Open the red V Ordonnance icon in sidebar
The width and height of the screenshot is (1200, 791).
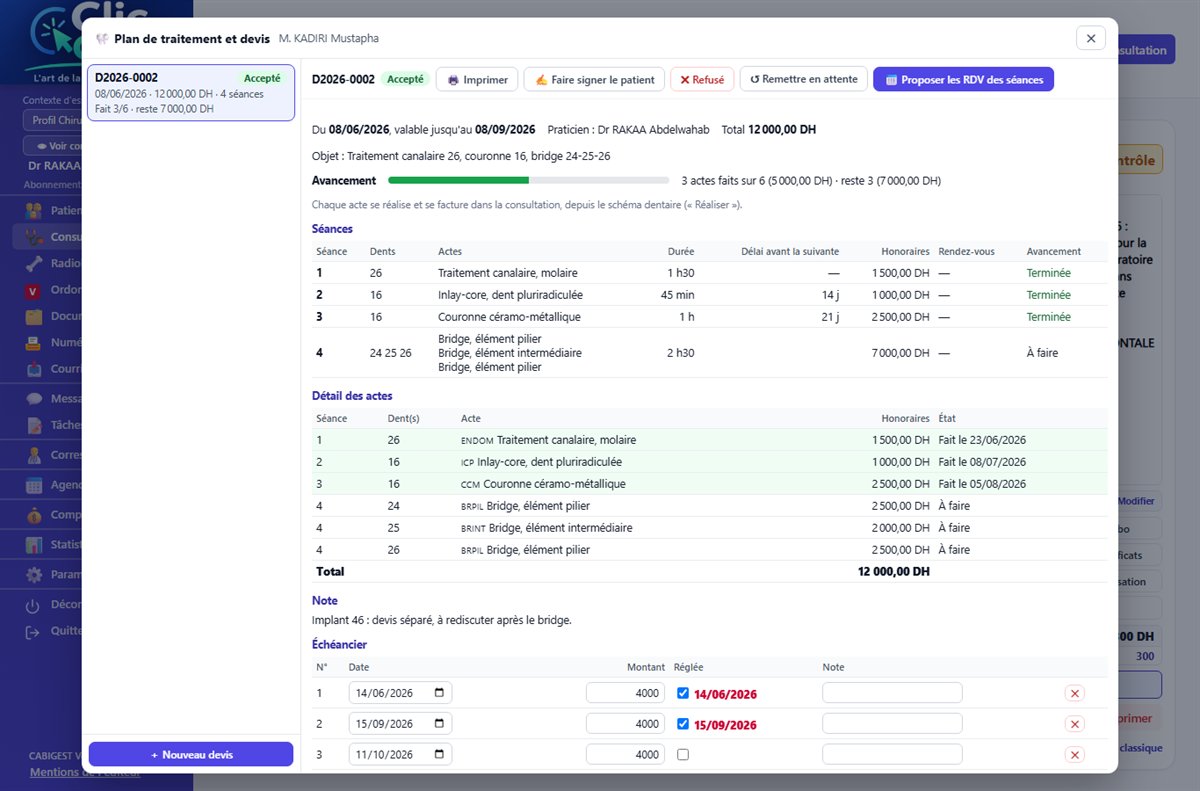pyautogui.click(x=34, y=290)
